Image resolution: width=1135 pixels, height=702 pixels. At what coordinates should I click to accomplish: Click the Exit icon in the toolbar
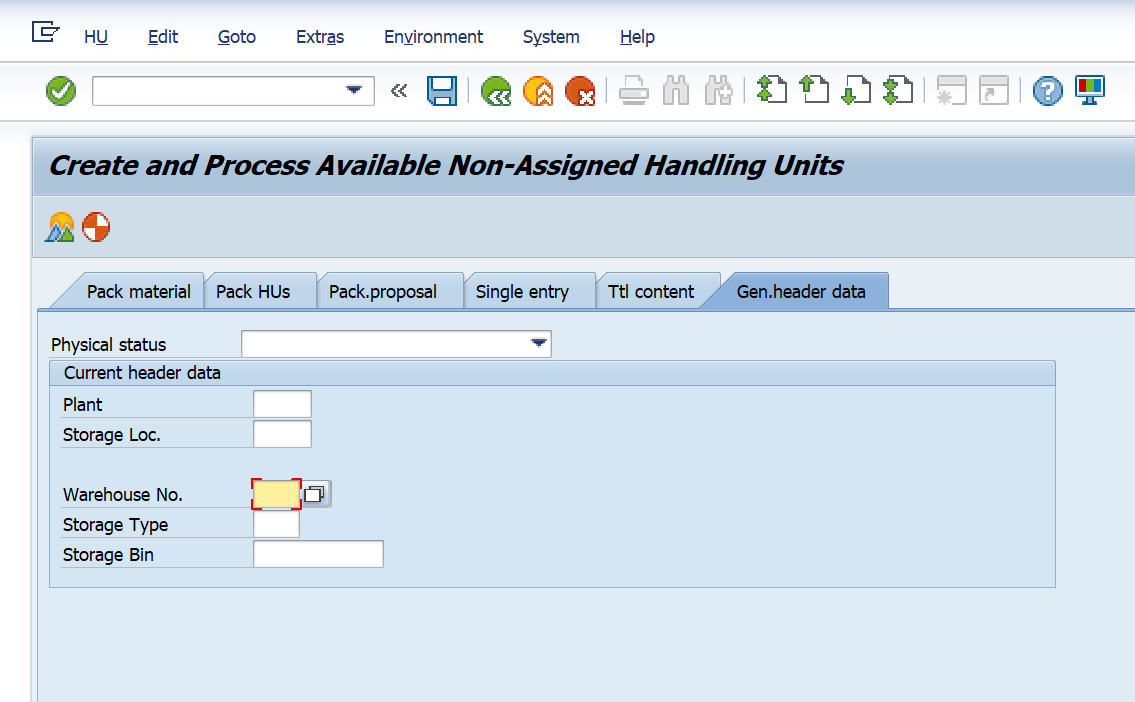(538, 90)
